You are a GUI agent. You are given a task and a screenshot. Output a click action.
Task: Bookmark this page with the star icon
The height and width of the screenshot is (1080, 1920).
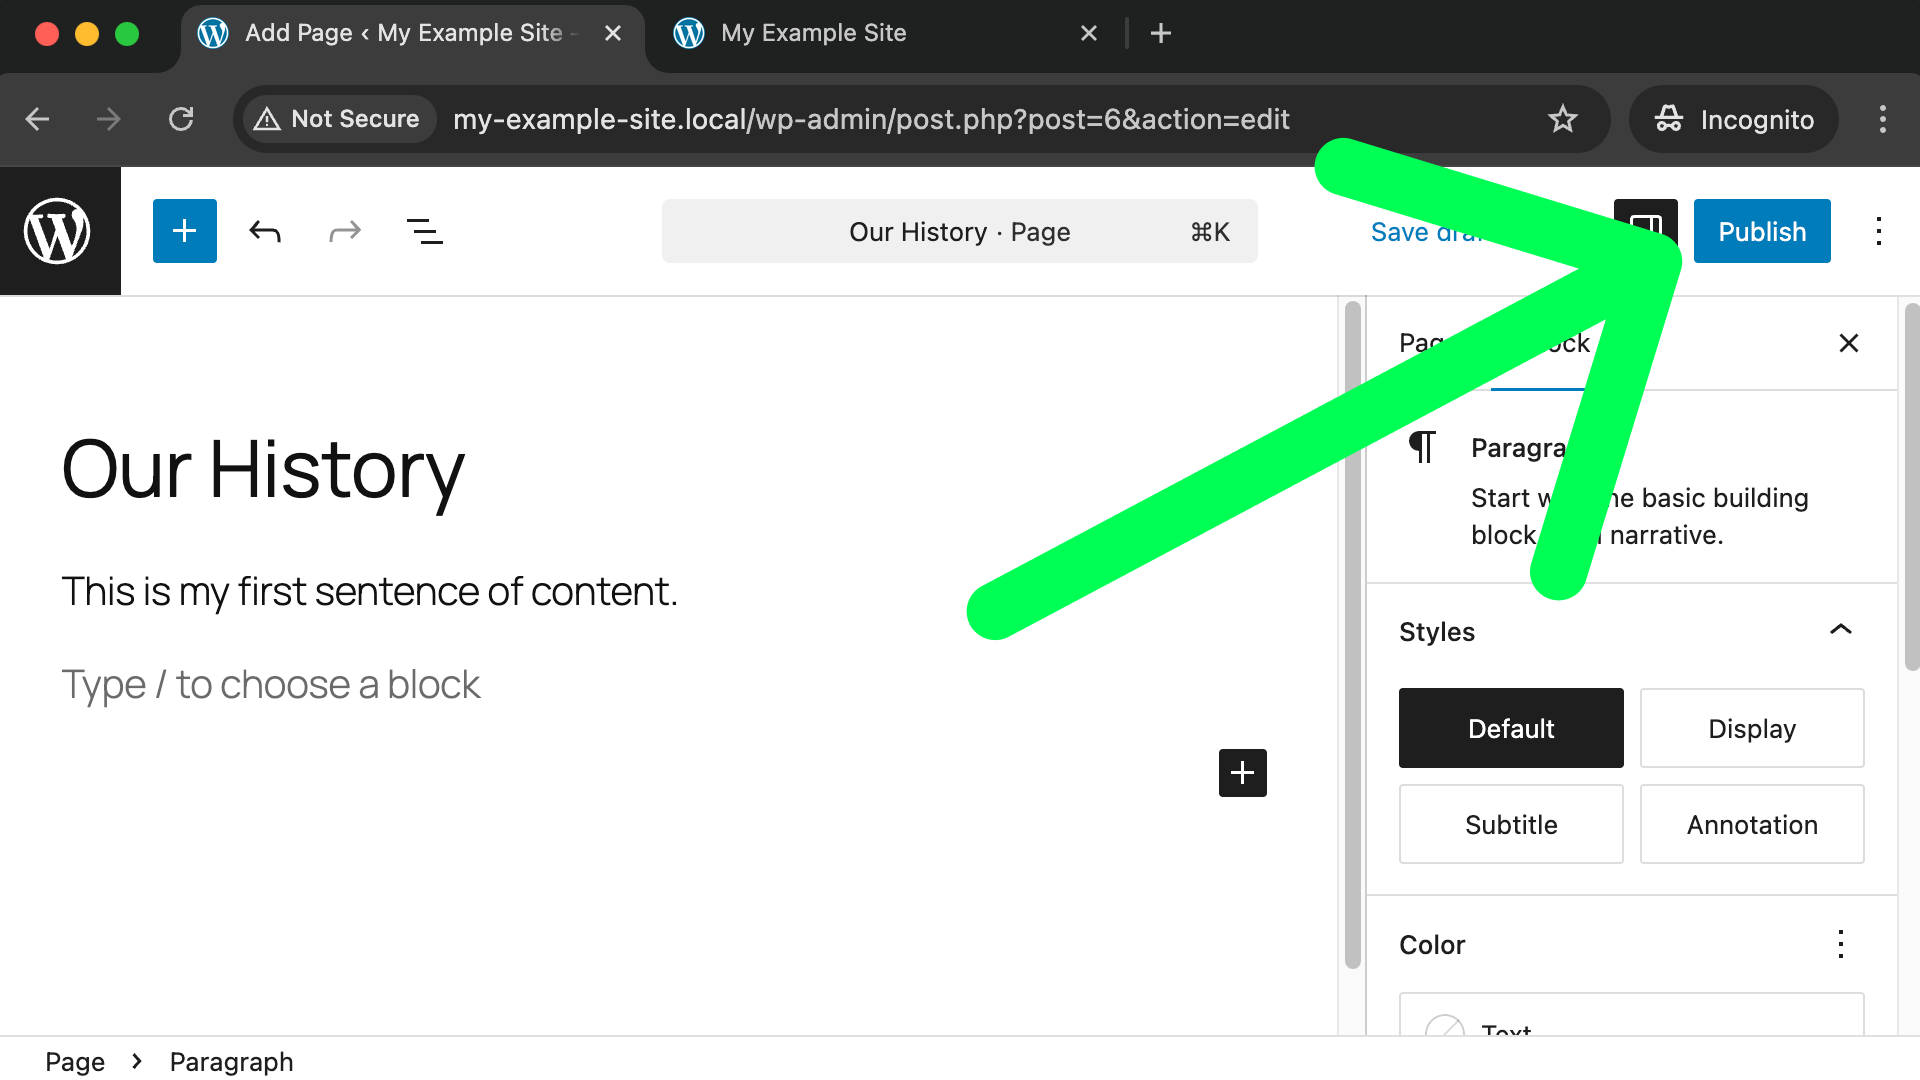(1562, 119)
